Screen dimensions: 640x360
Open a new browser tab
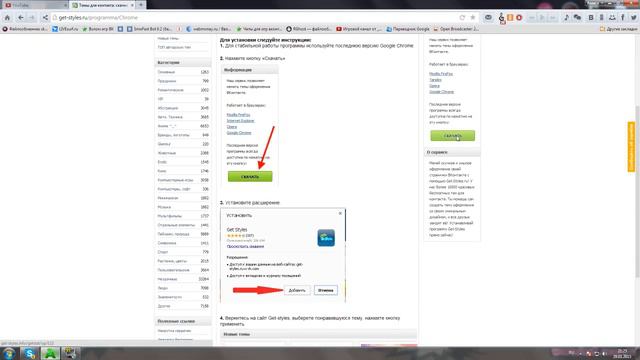[x=141, y=5]
